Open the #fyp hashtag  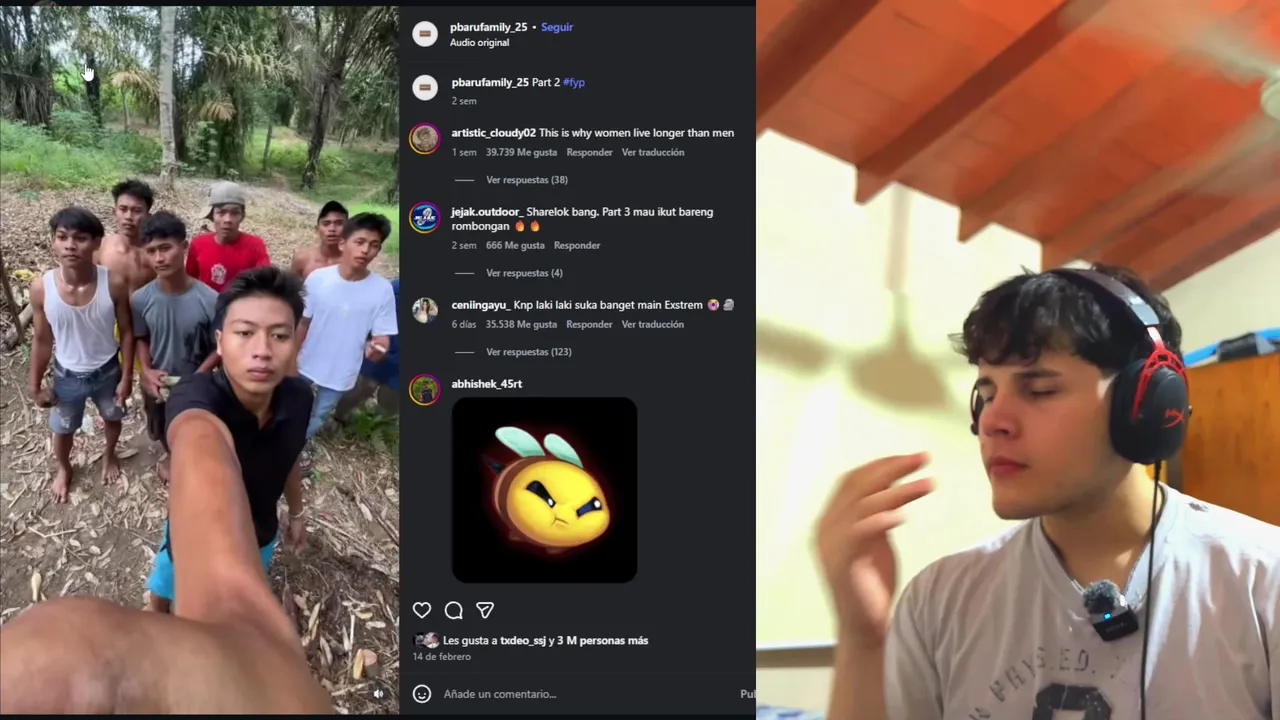click(x=574, y=82)
